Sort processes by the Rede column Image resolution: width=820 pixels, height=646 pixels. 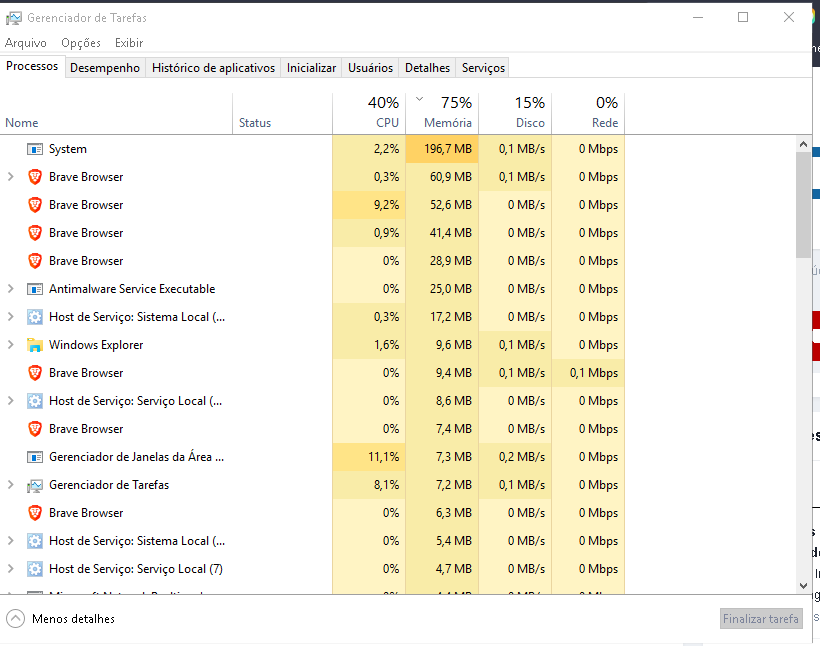(588, 114)
